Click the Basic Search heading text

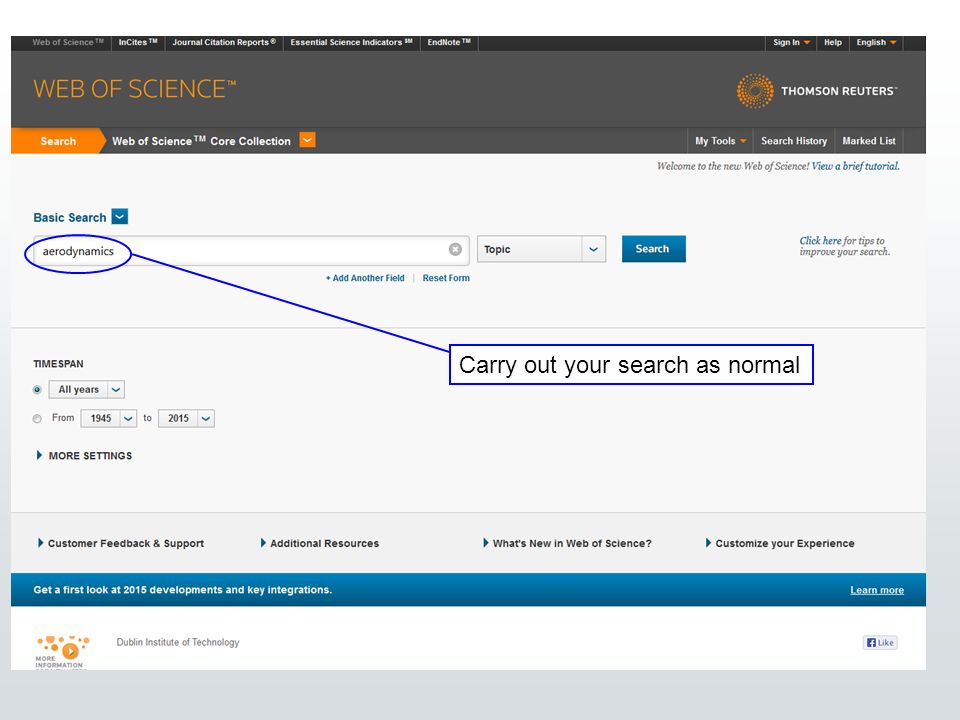tap(70, 217)
